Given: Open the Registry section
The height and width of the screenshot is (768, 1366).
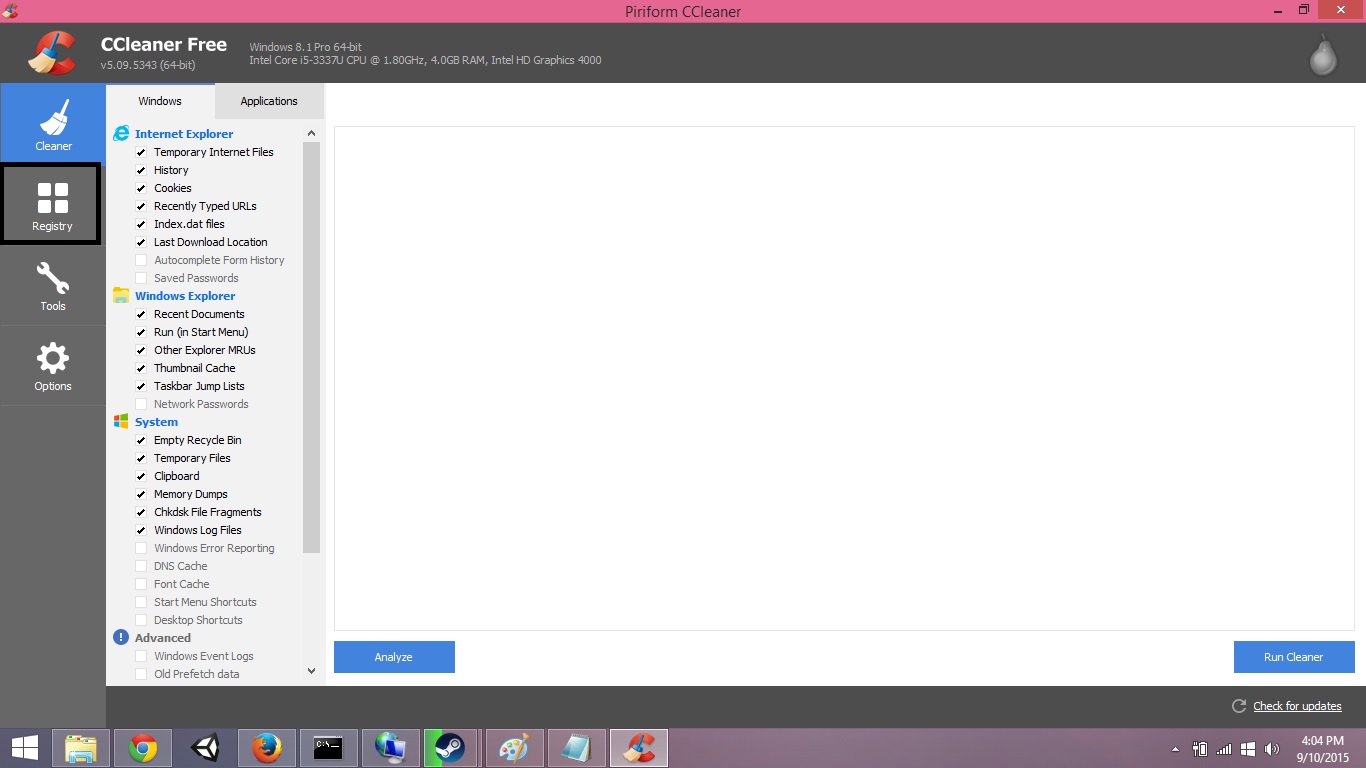Looking at the screenshot, I should click(x=51, y=204).
